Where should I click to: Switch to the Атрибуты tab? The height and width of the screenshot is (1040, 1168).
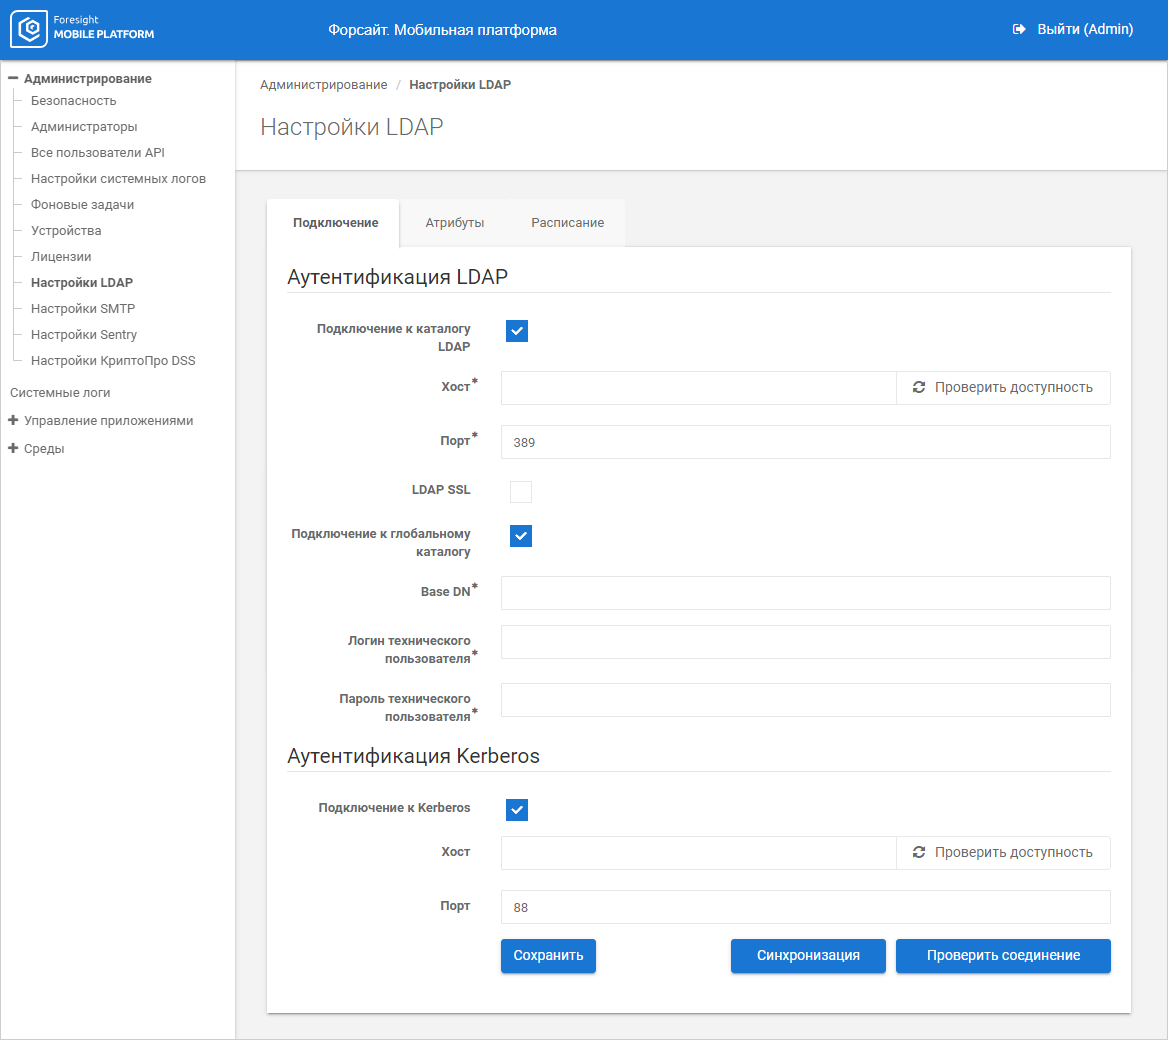[455, 223]
